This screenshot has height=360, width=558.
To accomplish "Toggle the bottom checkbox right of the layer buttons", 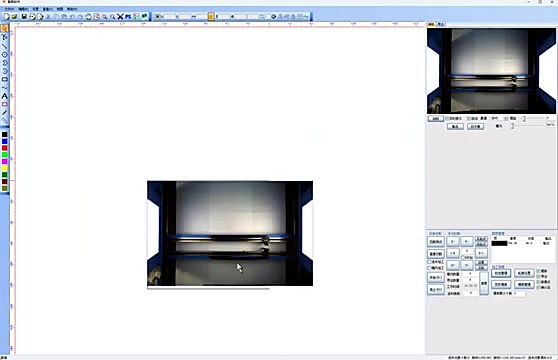I will pyautogui.click(x=538, y=287).
